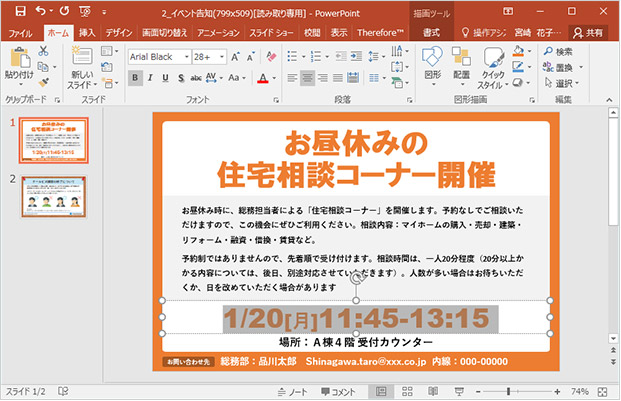Click the Undo arrow icon

coord(41,11)
